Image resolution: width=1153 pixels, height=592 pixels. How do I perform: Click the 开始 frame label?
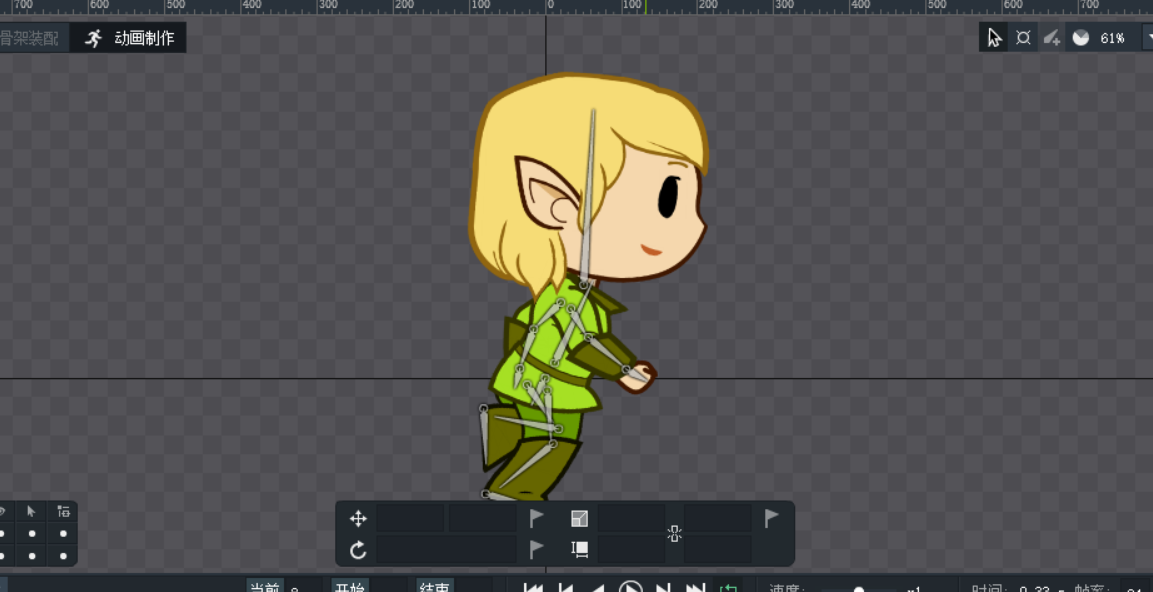(350, 587)
